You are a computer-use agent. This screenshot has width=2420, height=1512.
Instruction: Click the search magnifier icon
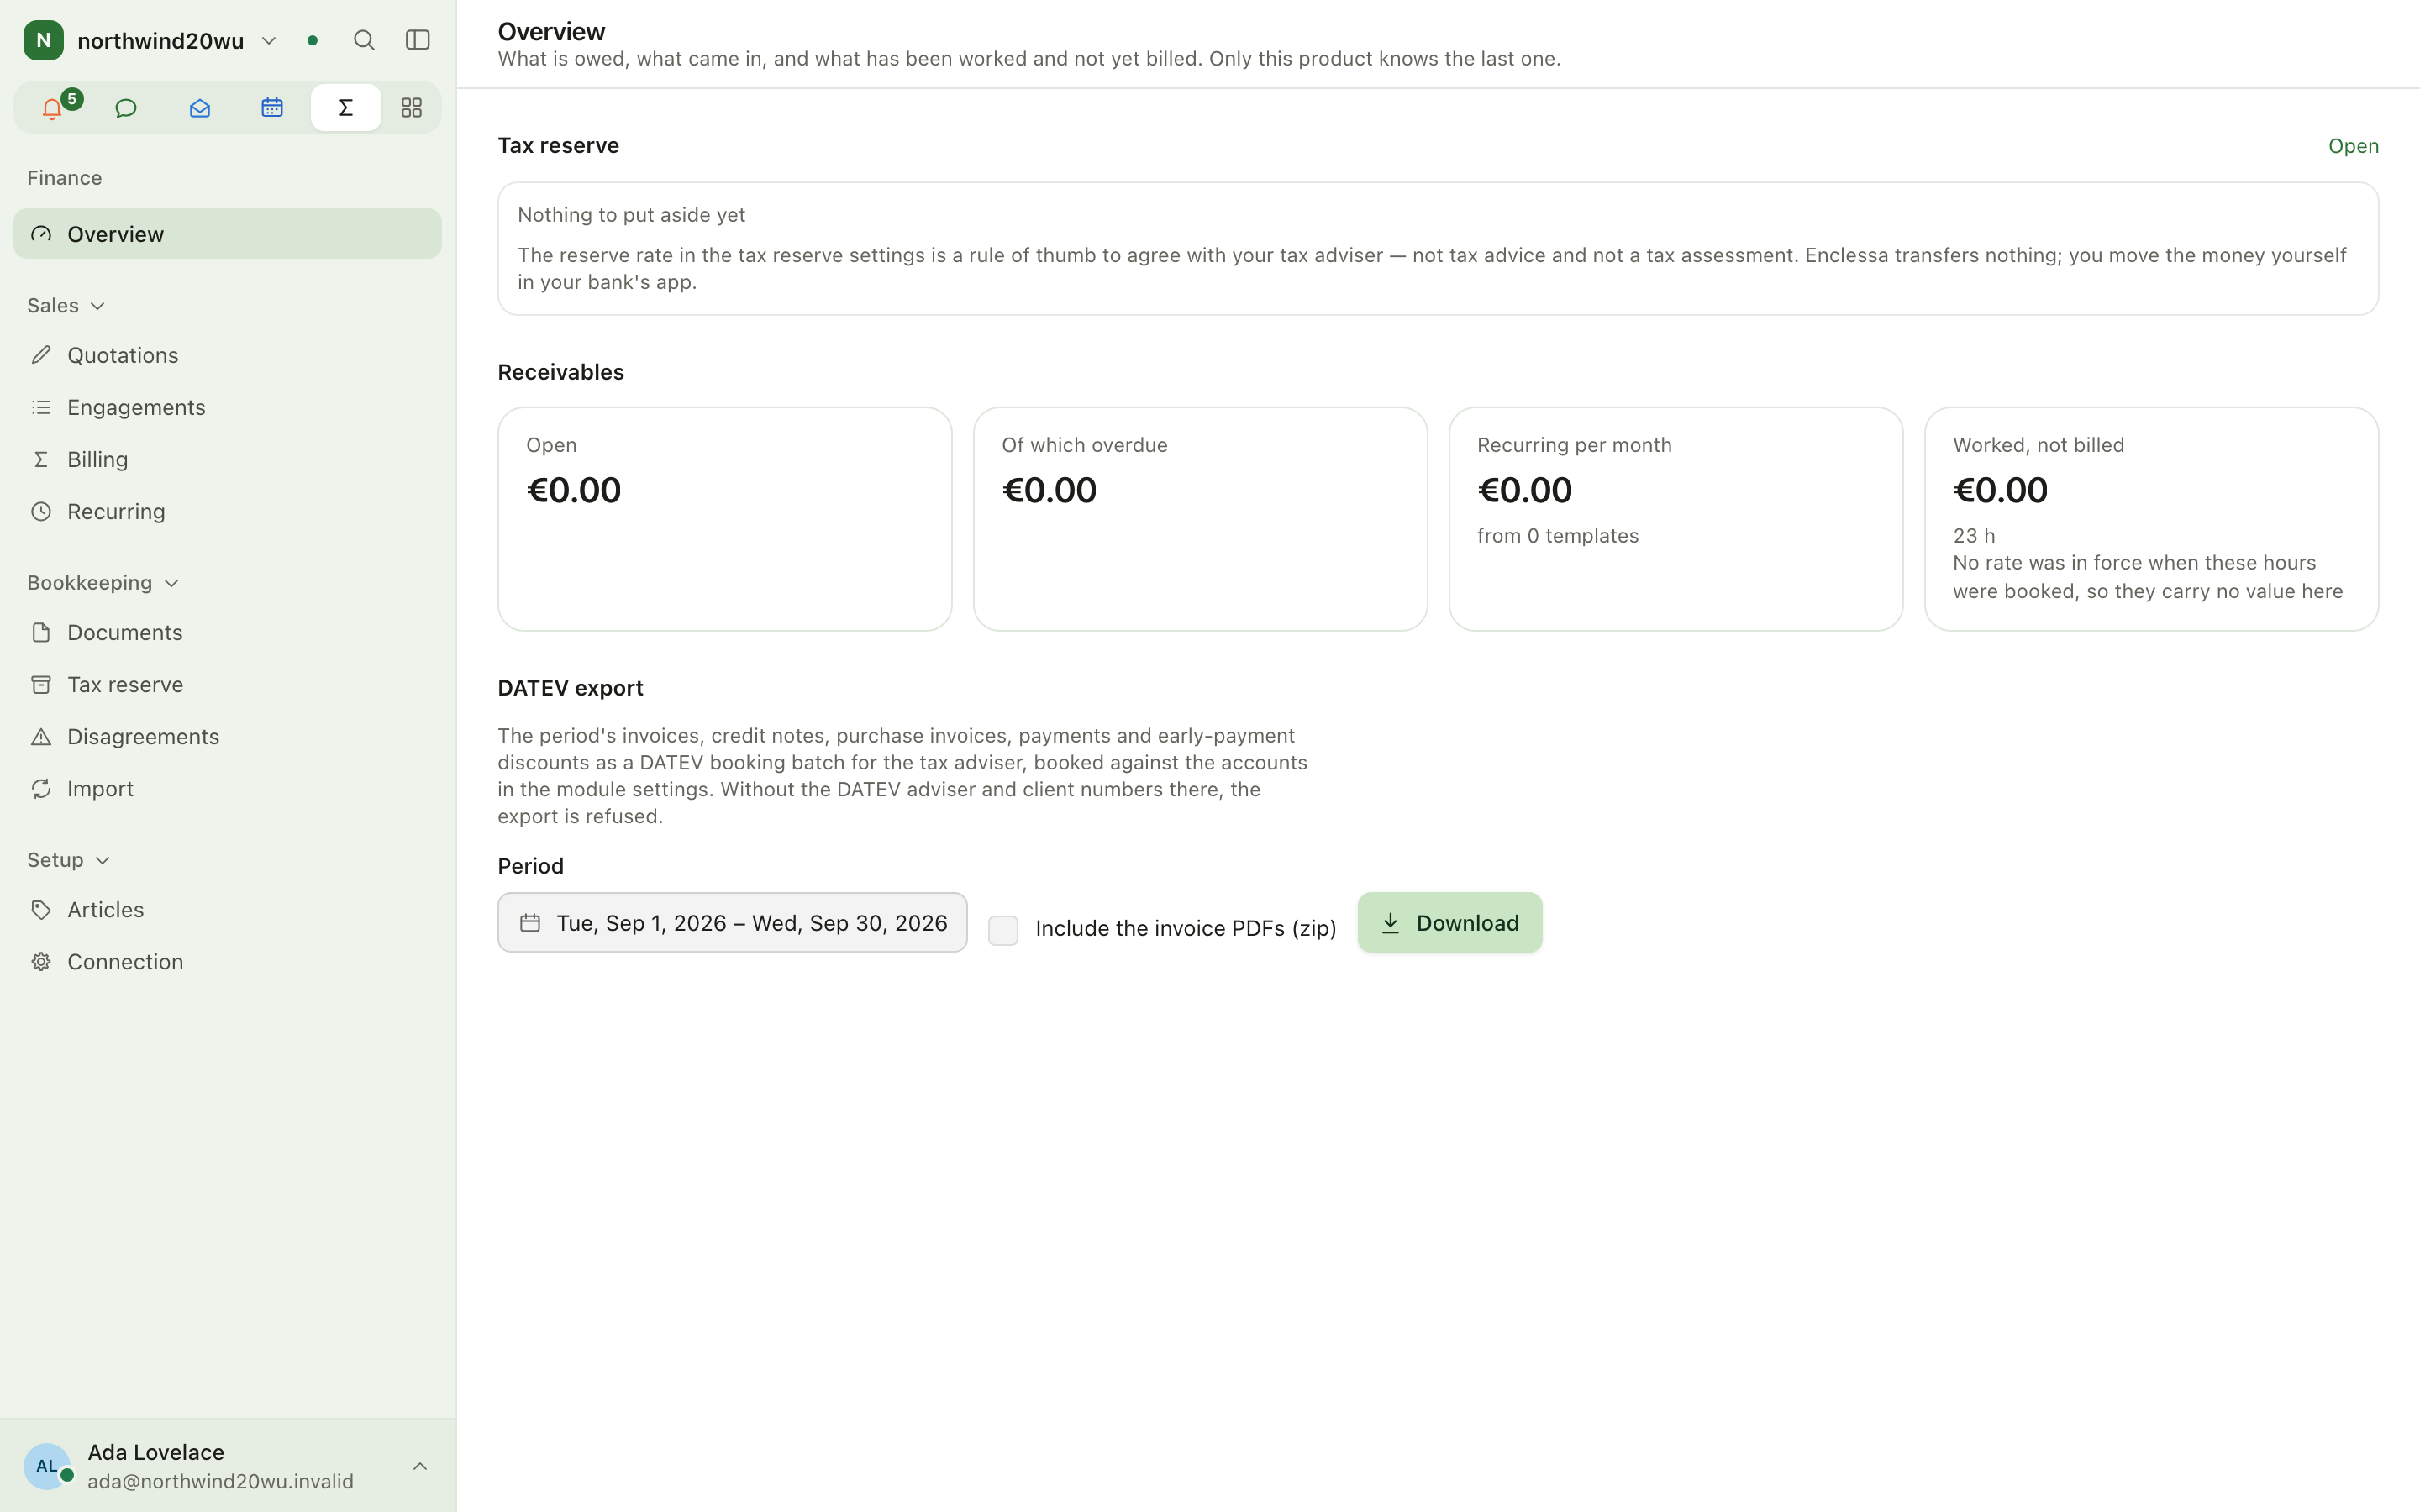pos(364,40)
